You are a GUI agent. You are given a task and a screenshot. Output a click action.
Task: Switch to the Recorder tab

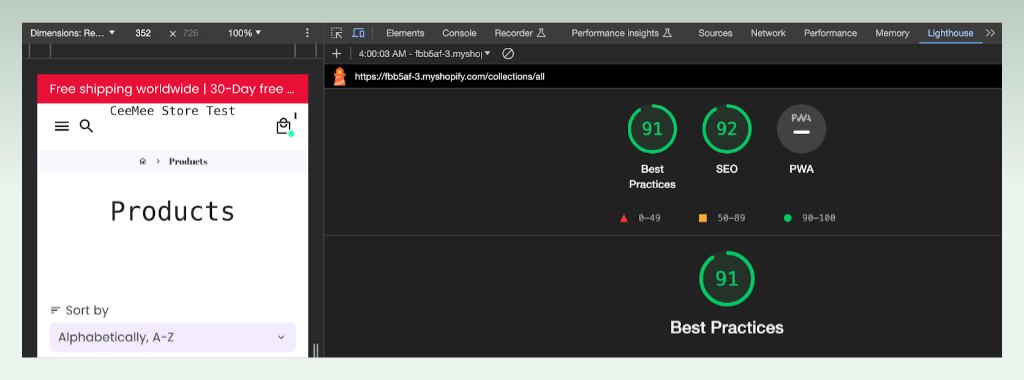tap(520, 33)
